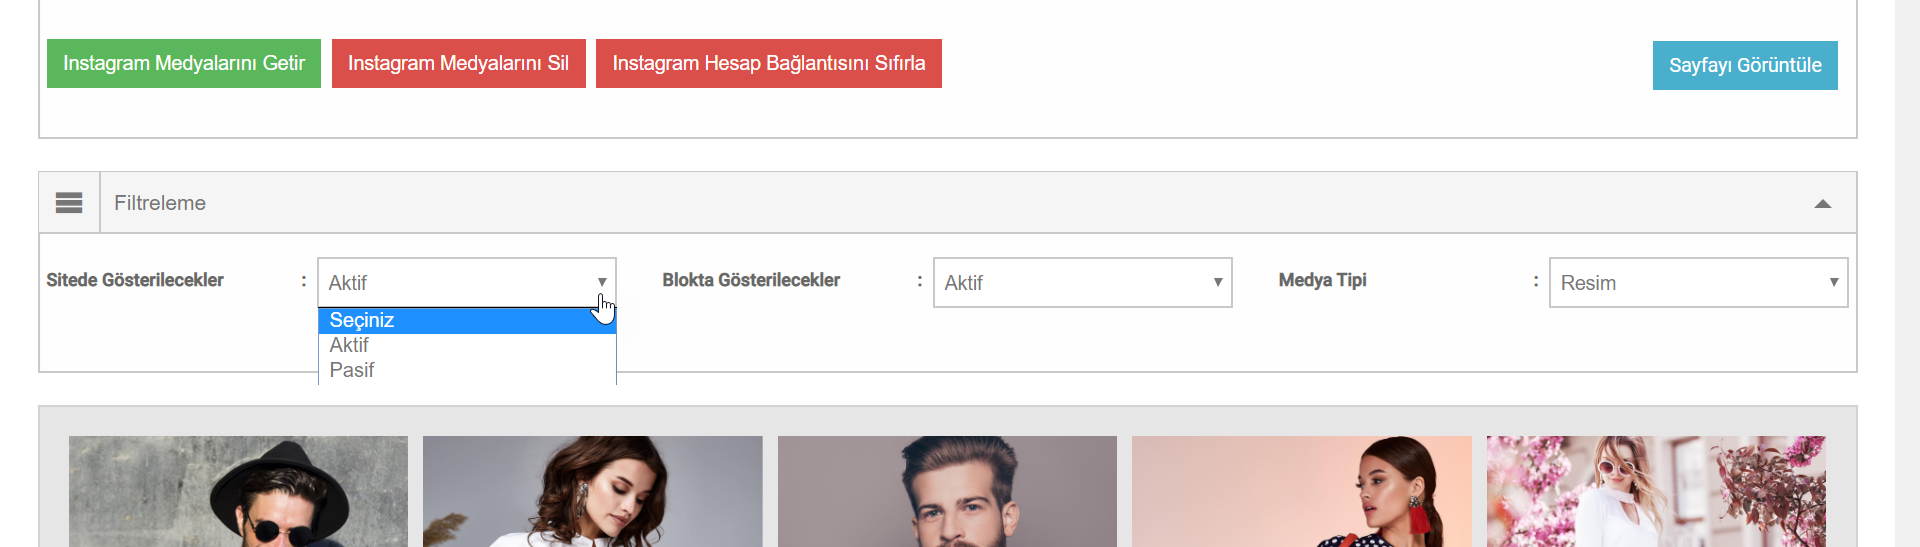This screenshot has height=547, width=1920.
Task: Choose Pasif option in the open dropdown list
Action: click(x=467, y=370)
